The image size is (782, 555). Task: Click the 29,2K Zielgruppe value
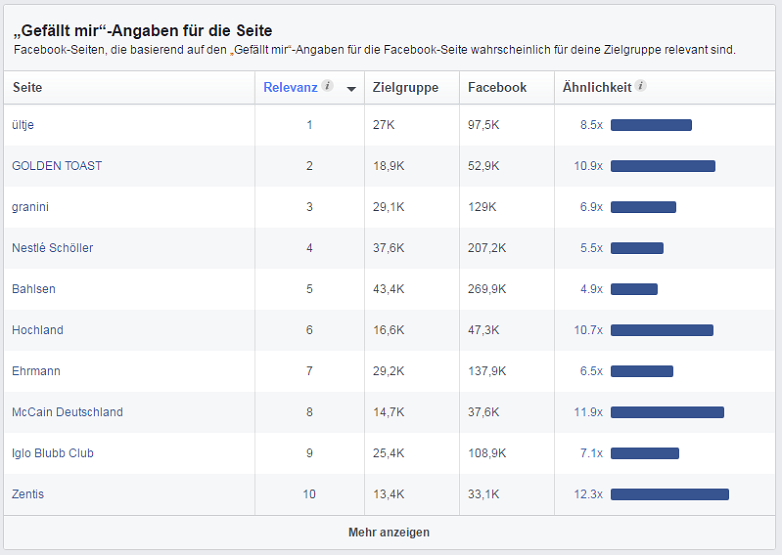[389, 371]
